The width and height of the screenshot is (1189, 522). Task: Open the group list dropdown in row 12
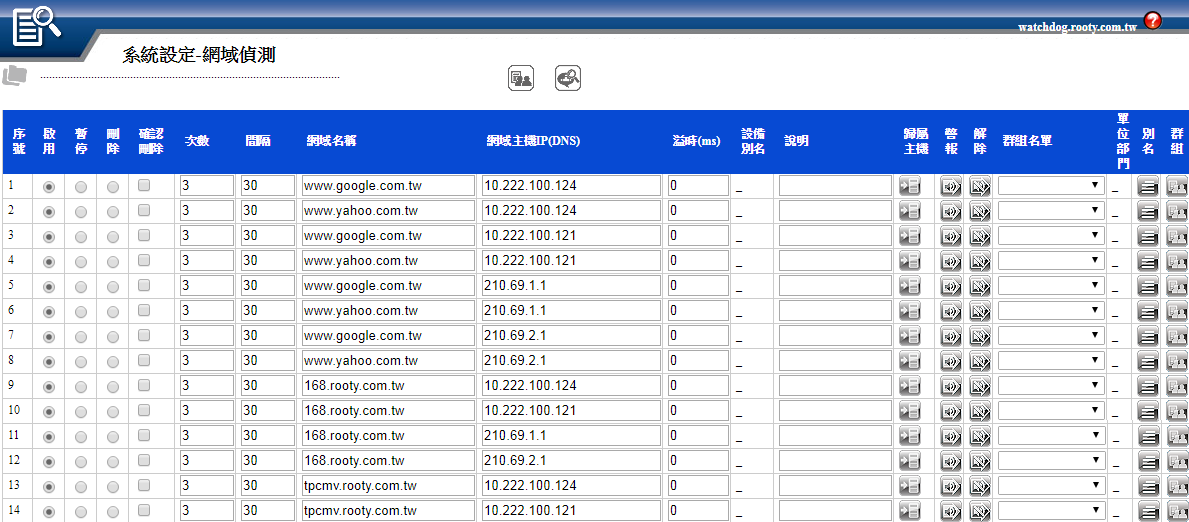tap(1050, 461)
